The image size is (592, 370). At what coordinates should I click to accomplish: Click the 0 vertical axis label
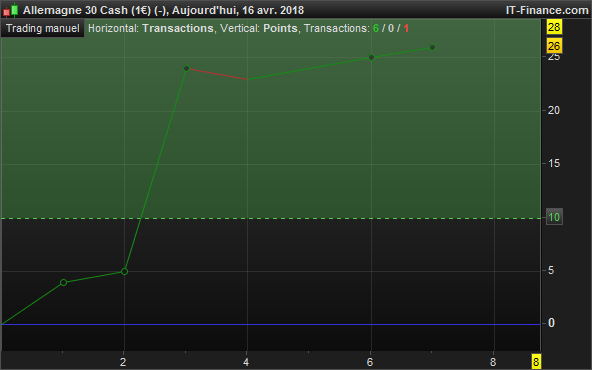pyautogui.click(x=551, y=323)
